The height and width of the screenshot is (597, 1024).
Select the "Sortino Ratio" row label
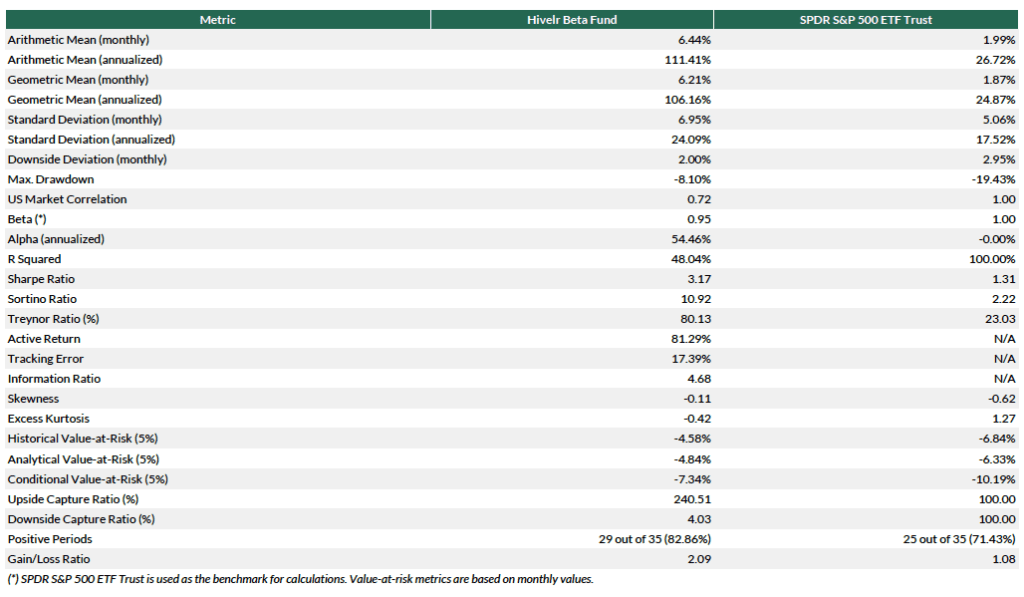[x=42, y=298]
